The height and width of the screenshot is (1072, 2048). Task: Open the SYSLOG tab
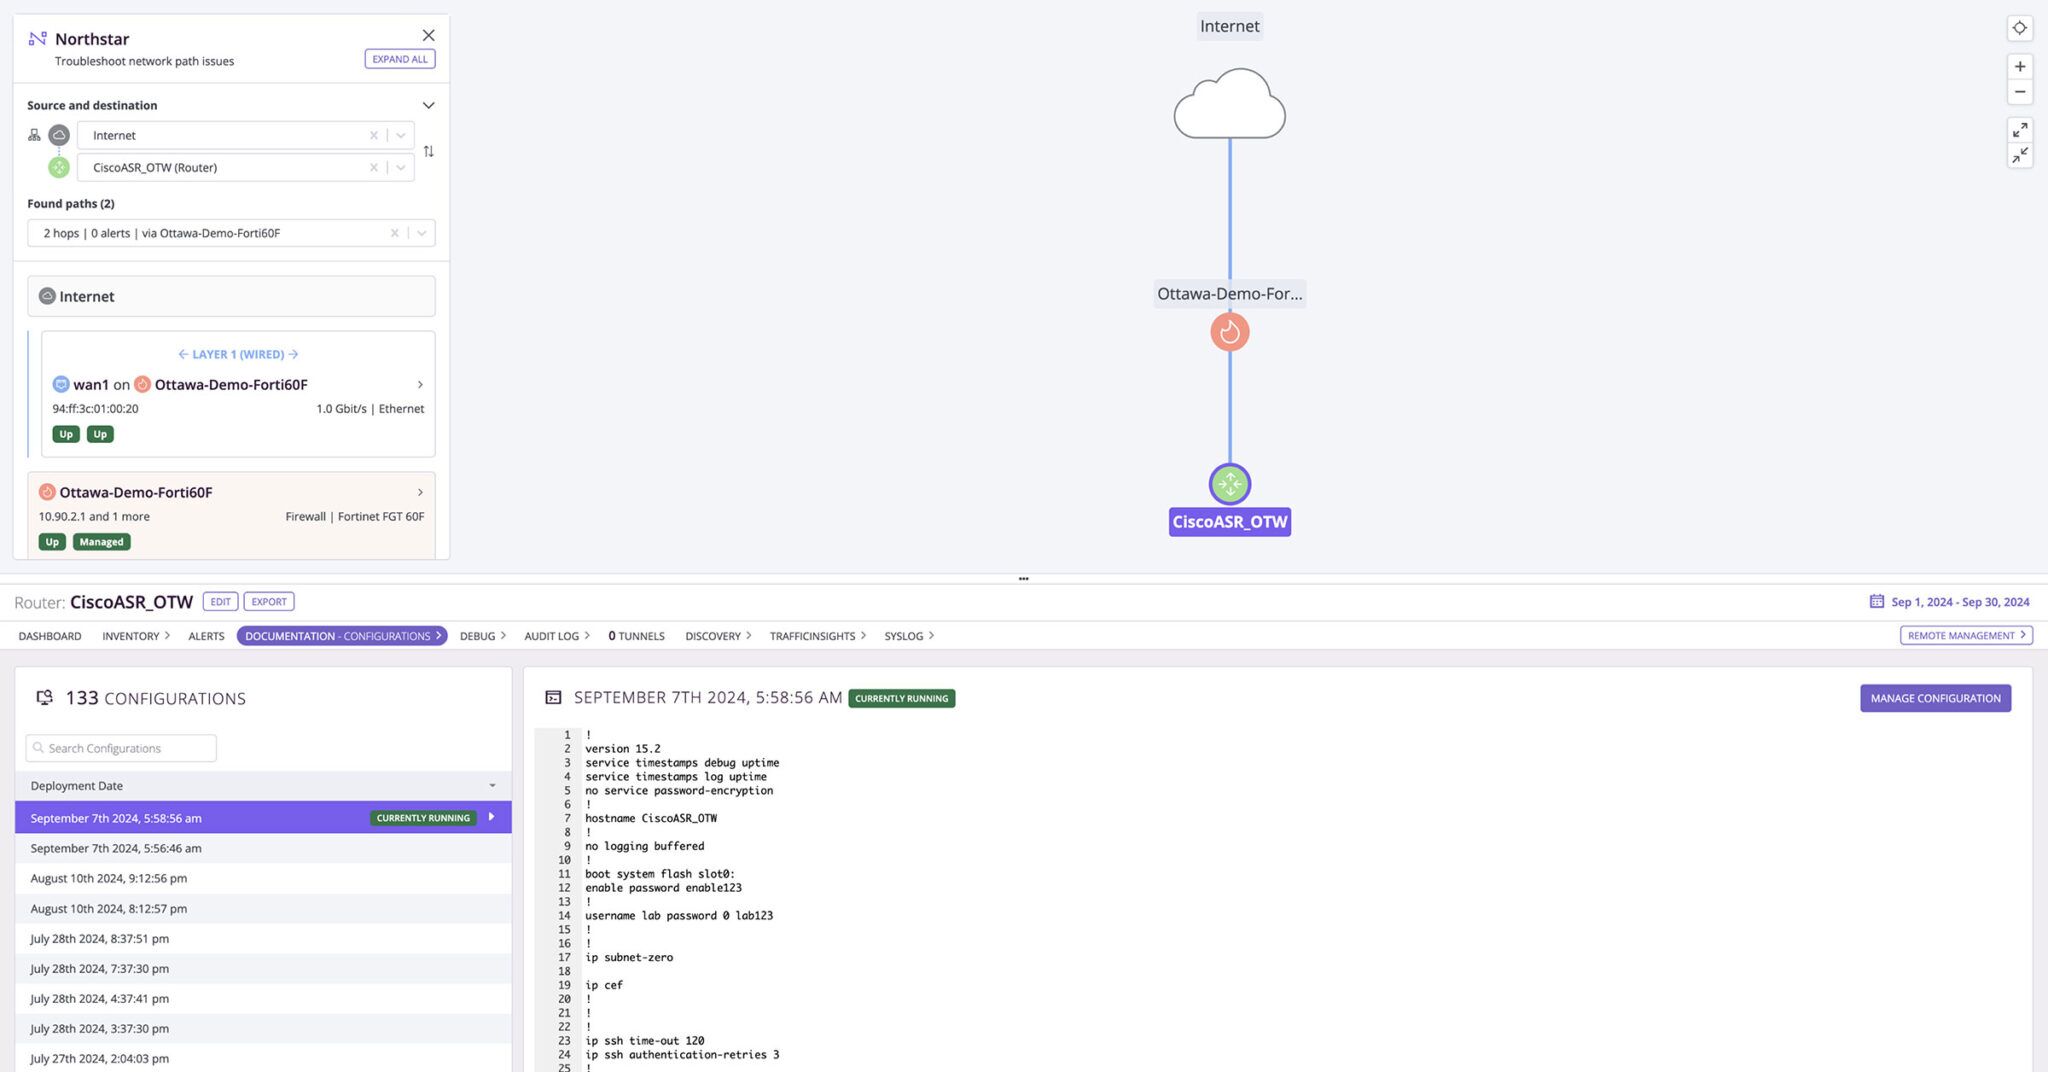tap(903, 635)
